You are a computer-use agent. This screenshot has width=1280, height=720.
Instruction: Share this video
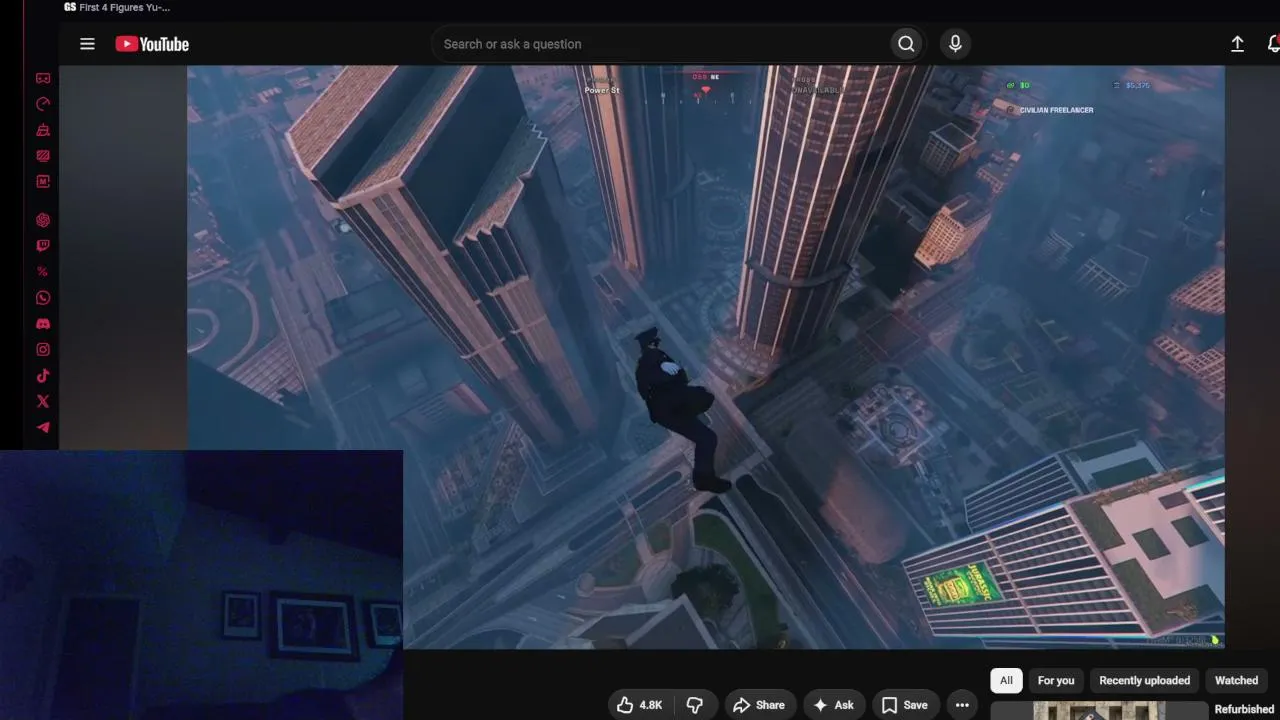click(x=759, y=705)
